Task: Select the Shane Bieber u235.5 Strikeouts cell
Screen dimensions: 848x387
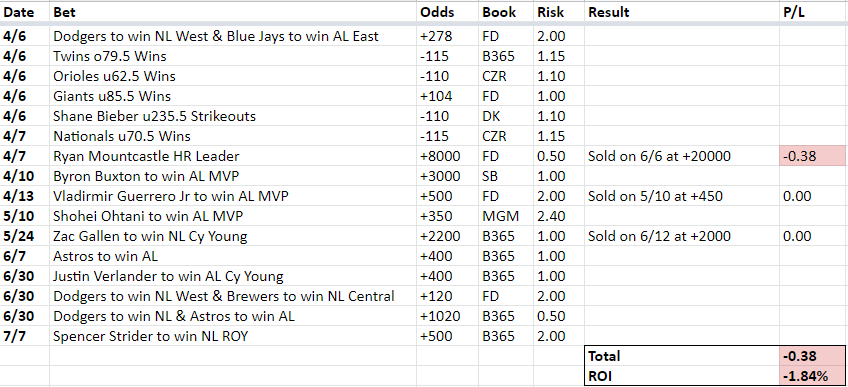Action: coord(233,116)
